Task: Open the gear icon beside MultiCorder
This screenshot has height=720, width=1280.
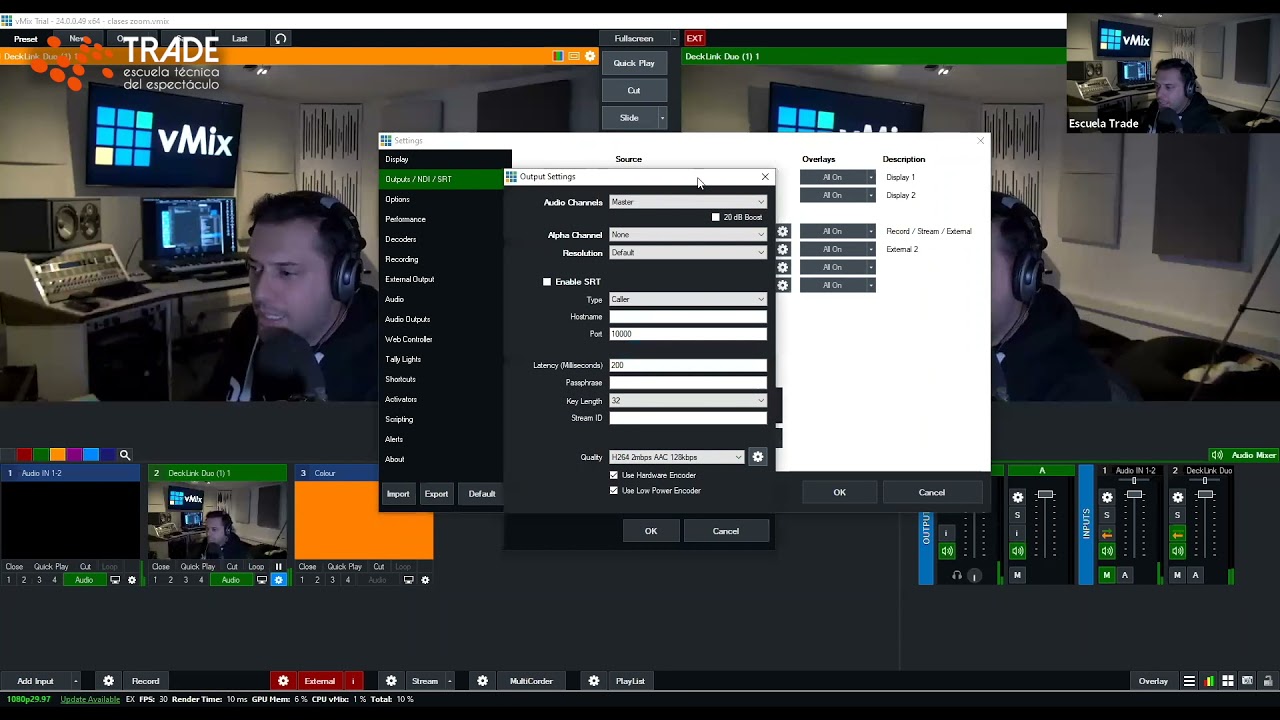Action: point(482,681)
